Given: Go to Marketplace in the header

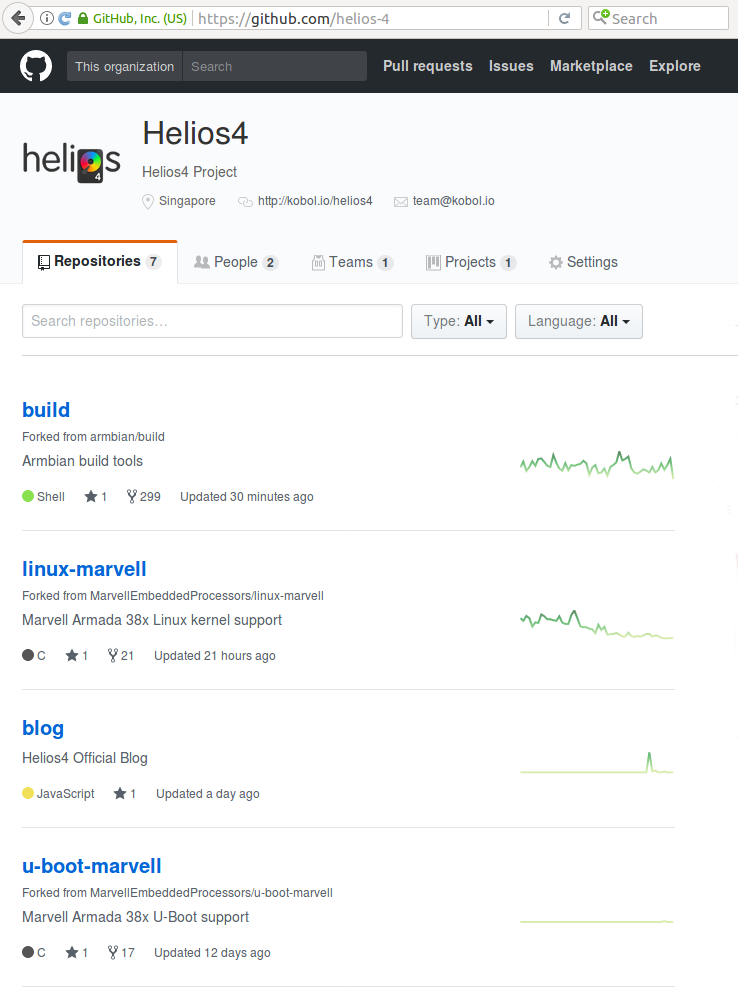Looking at the screenshot, I should click(591, 66).
